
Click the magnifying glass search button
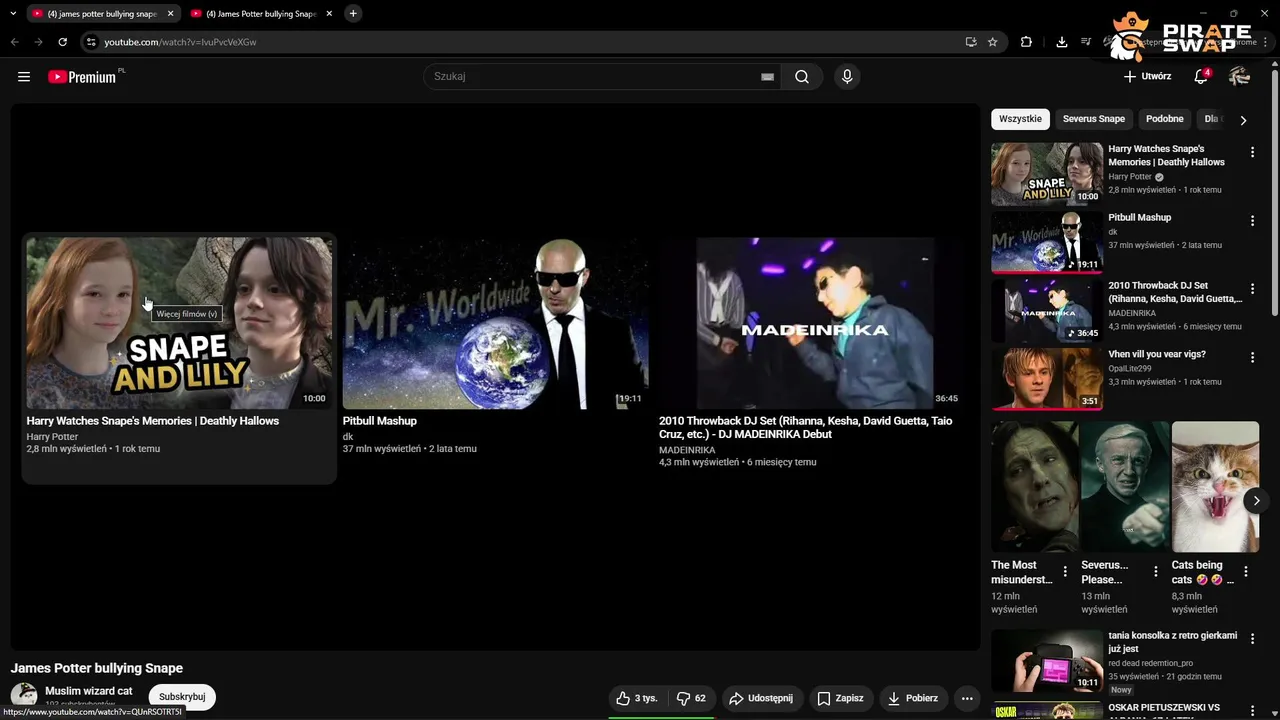[x=802, y=77]
